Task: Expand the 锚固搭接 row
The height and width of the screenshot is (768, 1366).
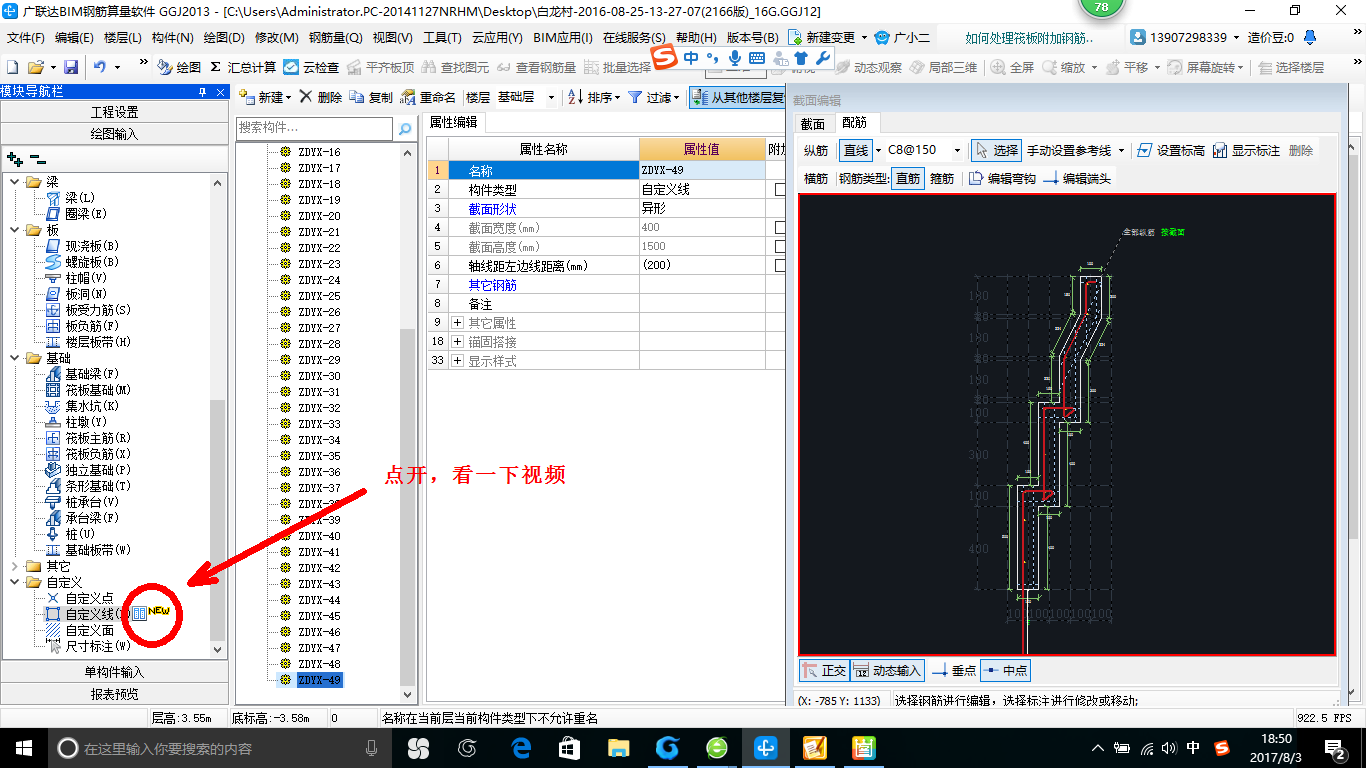Action: click(458, 342)
